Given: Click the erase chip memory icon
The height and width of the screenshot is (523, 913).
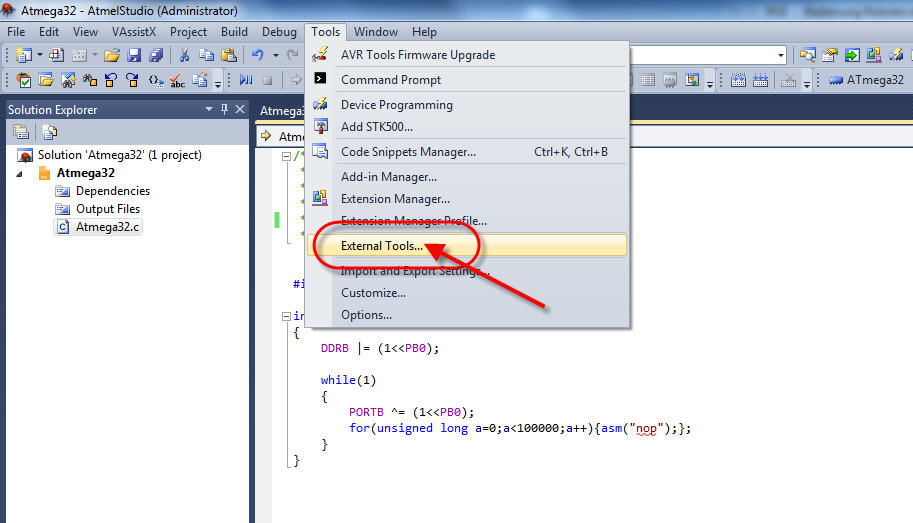Looking at the screenshot, I should [738, 80].
